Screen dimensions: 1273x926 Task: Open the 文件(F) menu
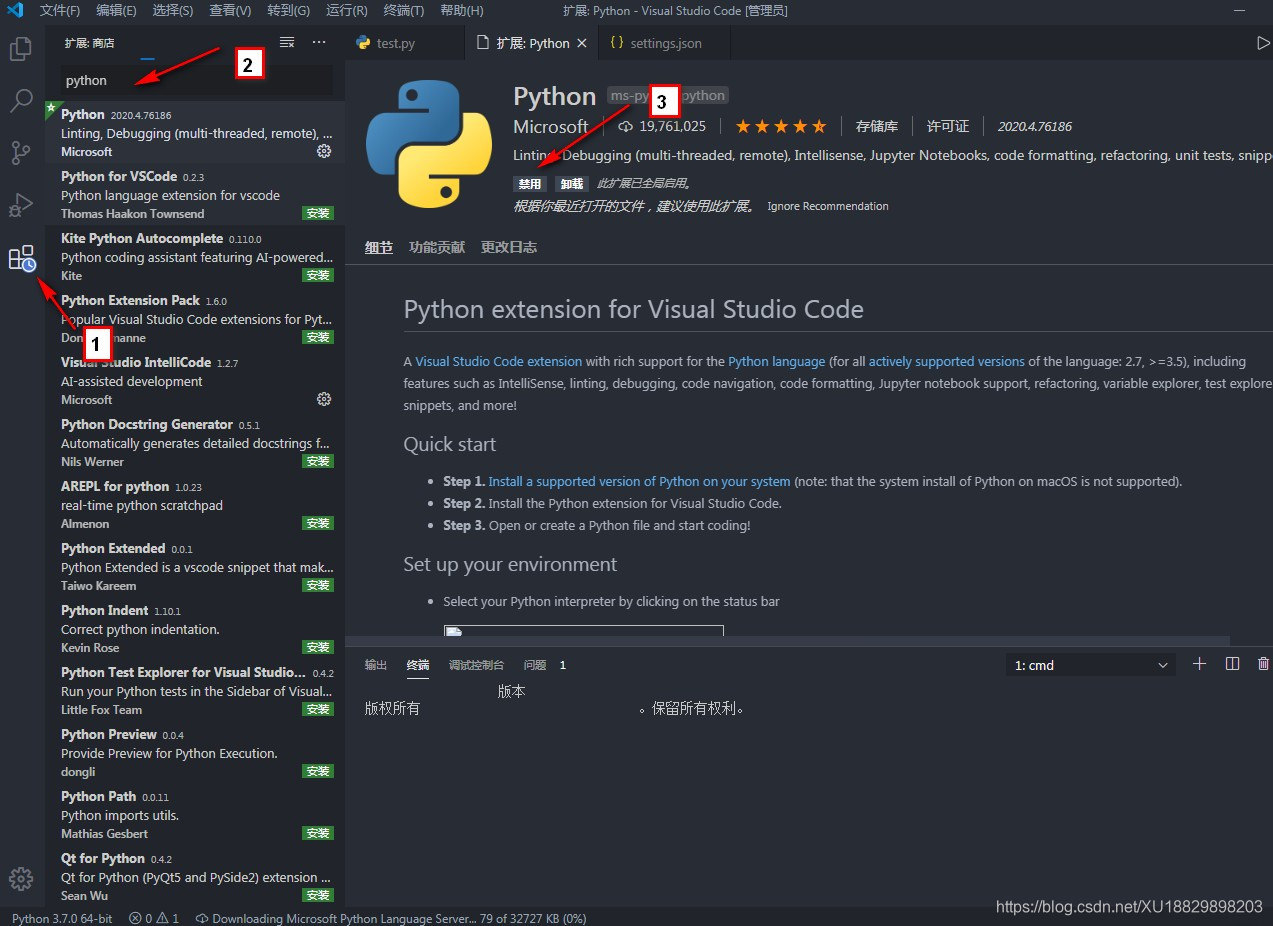pyautogui.click(x=60, y=10)
